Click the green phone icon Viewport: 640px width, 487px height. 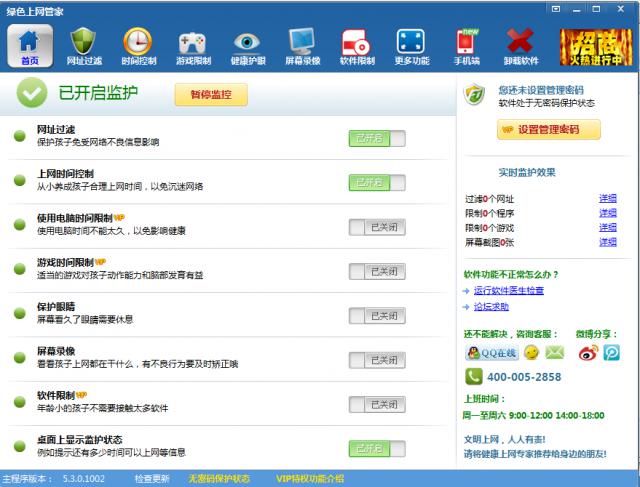tap(473, 376)
